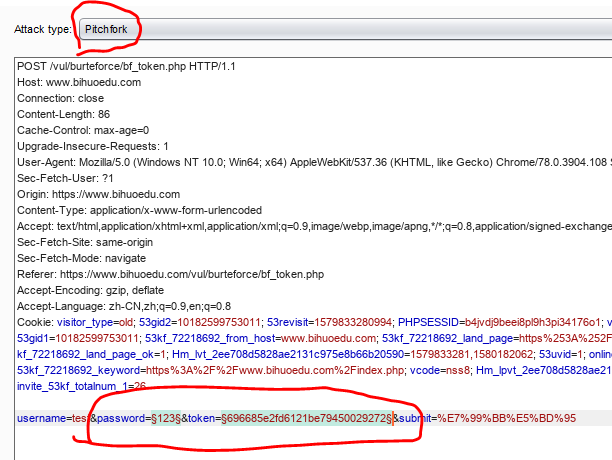Click the 53gid2 cookie parameter
Screen dimensions: 612x460
pyautogui.click(x=199, y=322)
